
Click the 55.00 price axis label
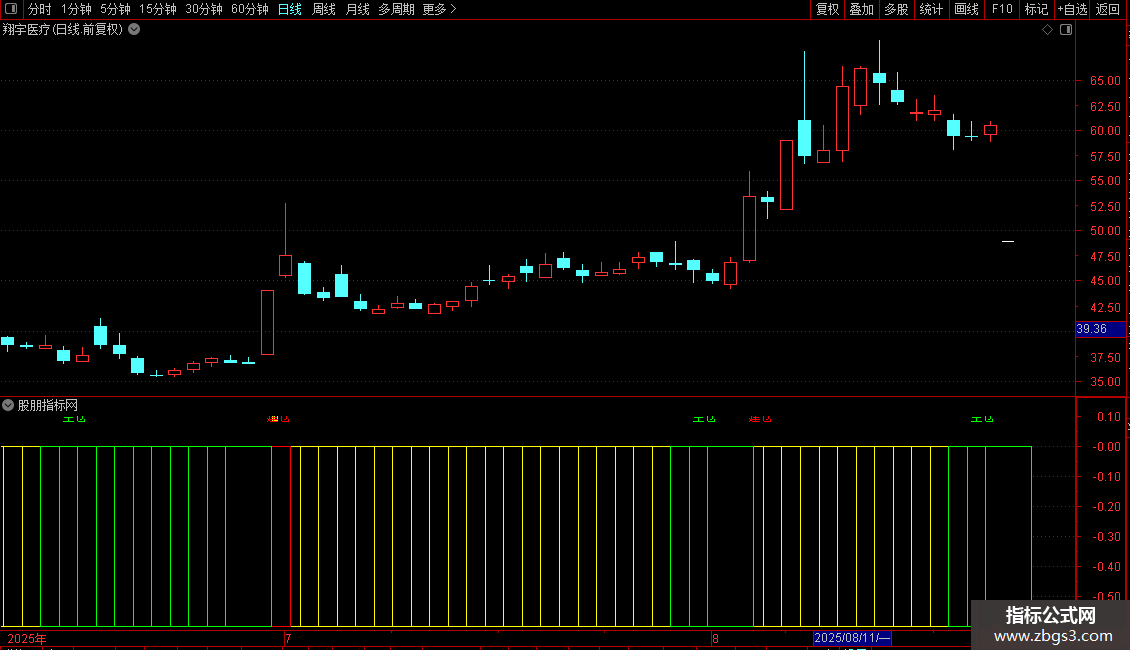tap(1105, 181)
